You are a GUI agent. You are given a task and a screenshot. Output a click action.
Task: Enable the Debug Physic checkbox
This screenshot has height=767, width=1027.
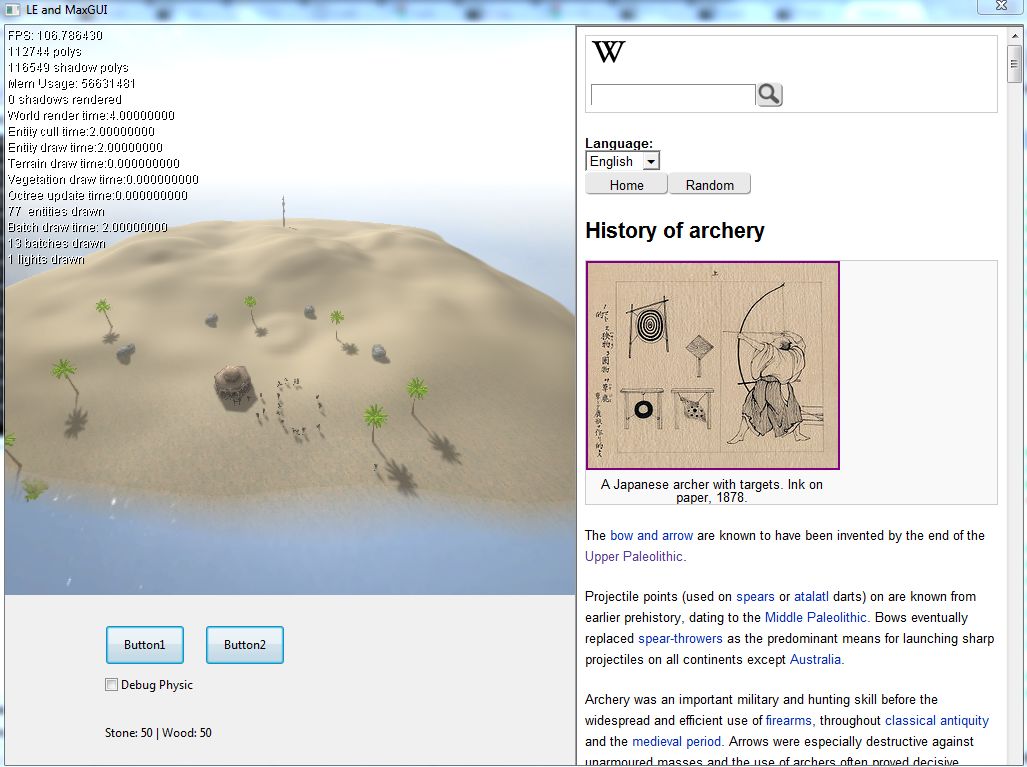pos(111,685)
